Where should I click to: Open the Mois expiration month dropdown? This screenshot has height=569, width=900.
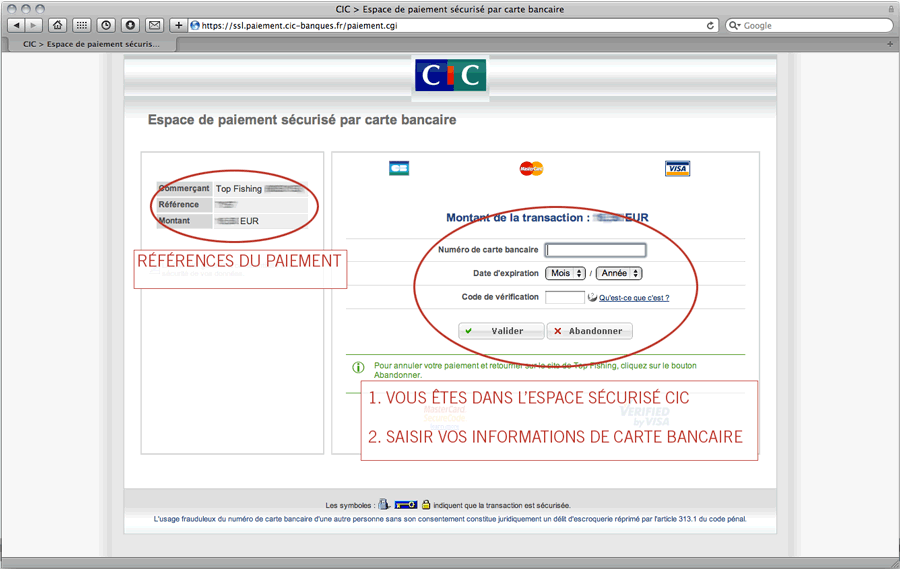[x=565, y=273]
